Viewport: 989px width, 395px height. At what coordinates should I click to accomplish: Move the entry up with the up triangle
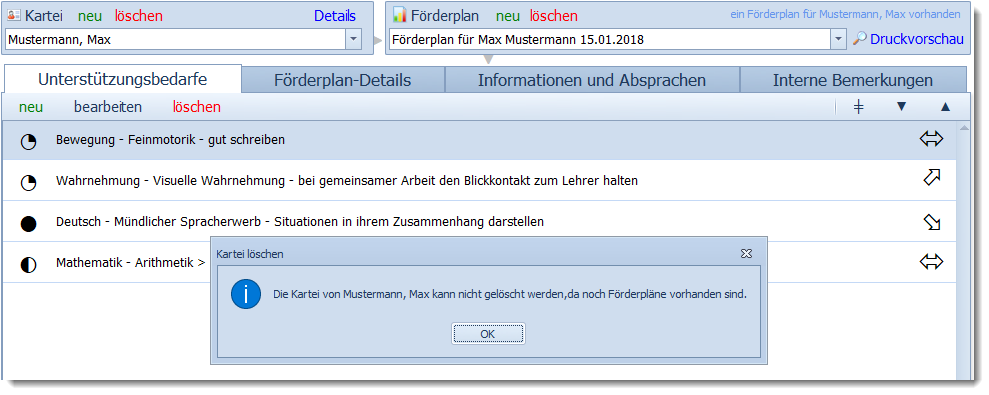point(945,107)
